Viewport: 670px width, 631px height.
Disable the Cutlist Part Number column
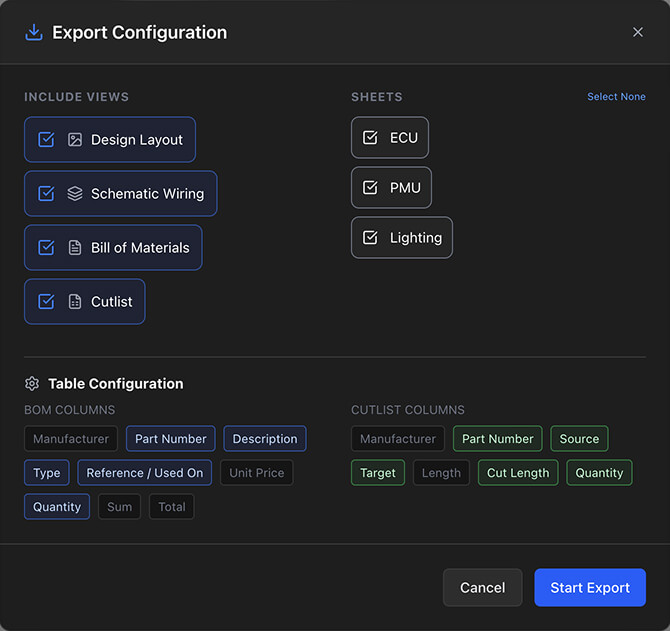point(498,439)
